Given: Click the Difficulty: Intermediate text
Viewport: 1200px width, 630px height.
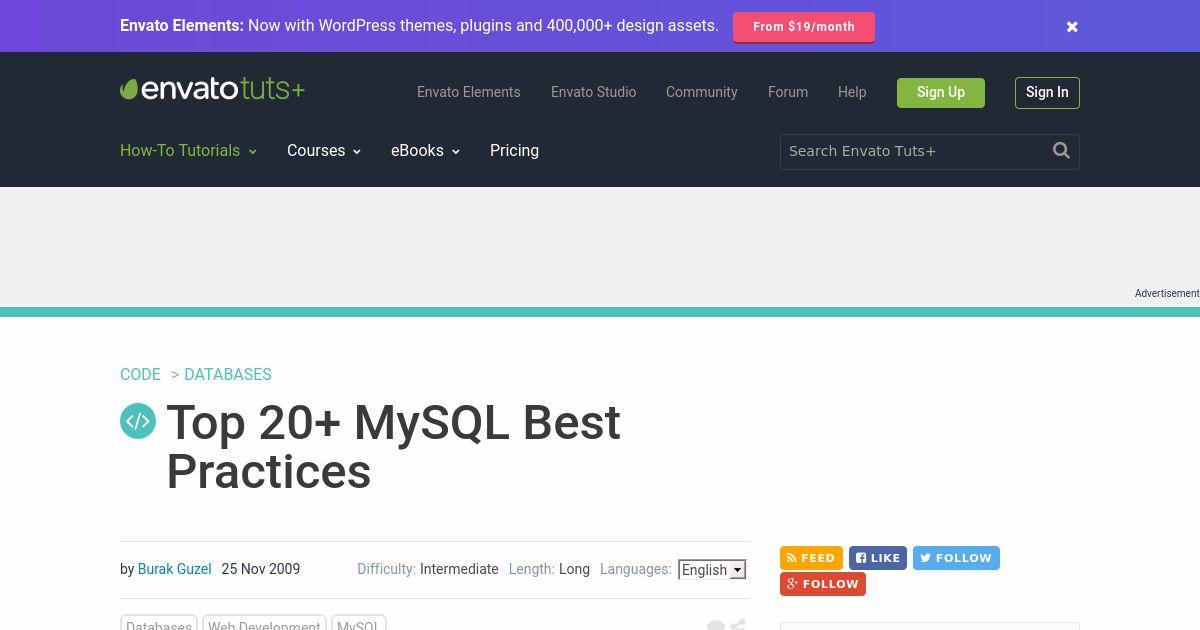Looking at the screenshot, I should (x=428, y=569).
